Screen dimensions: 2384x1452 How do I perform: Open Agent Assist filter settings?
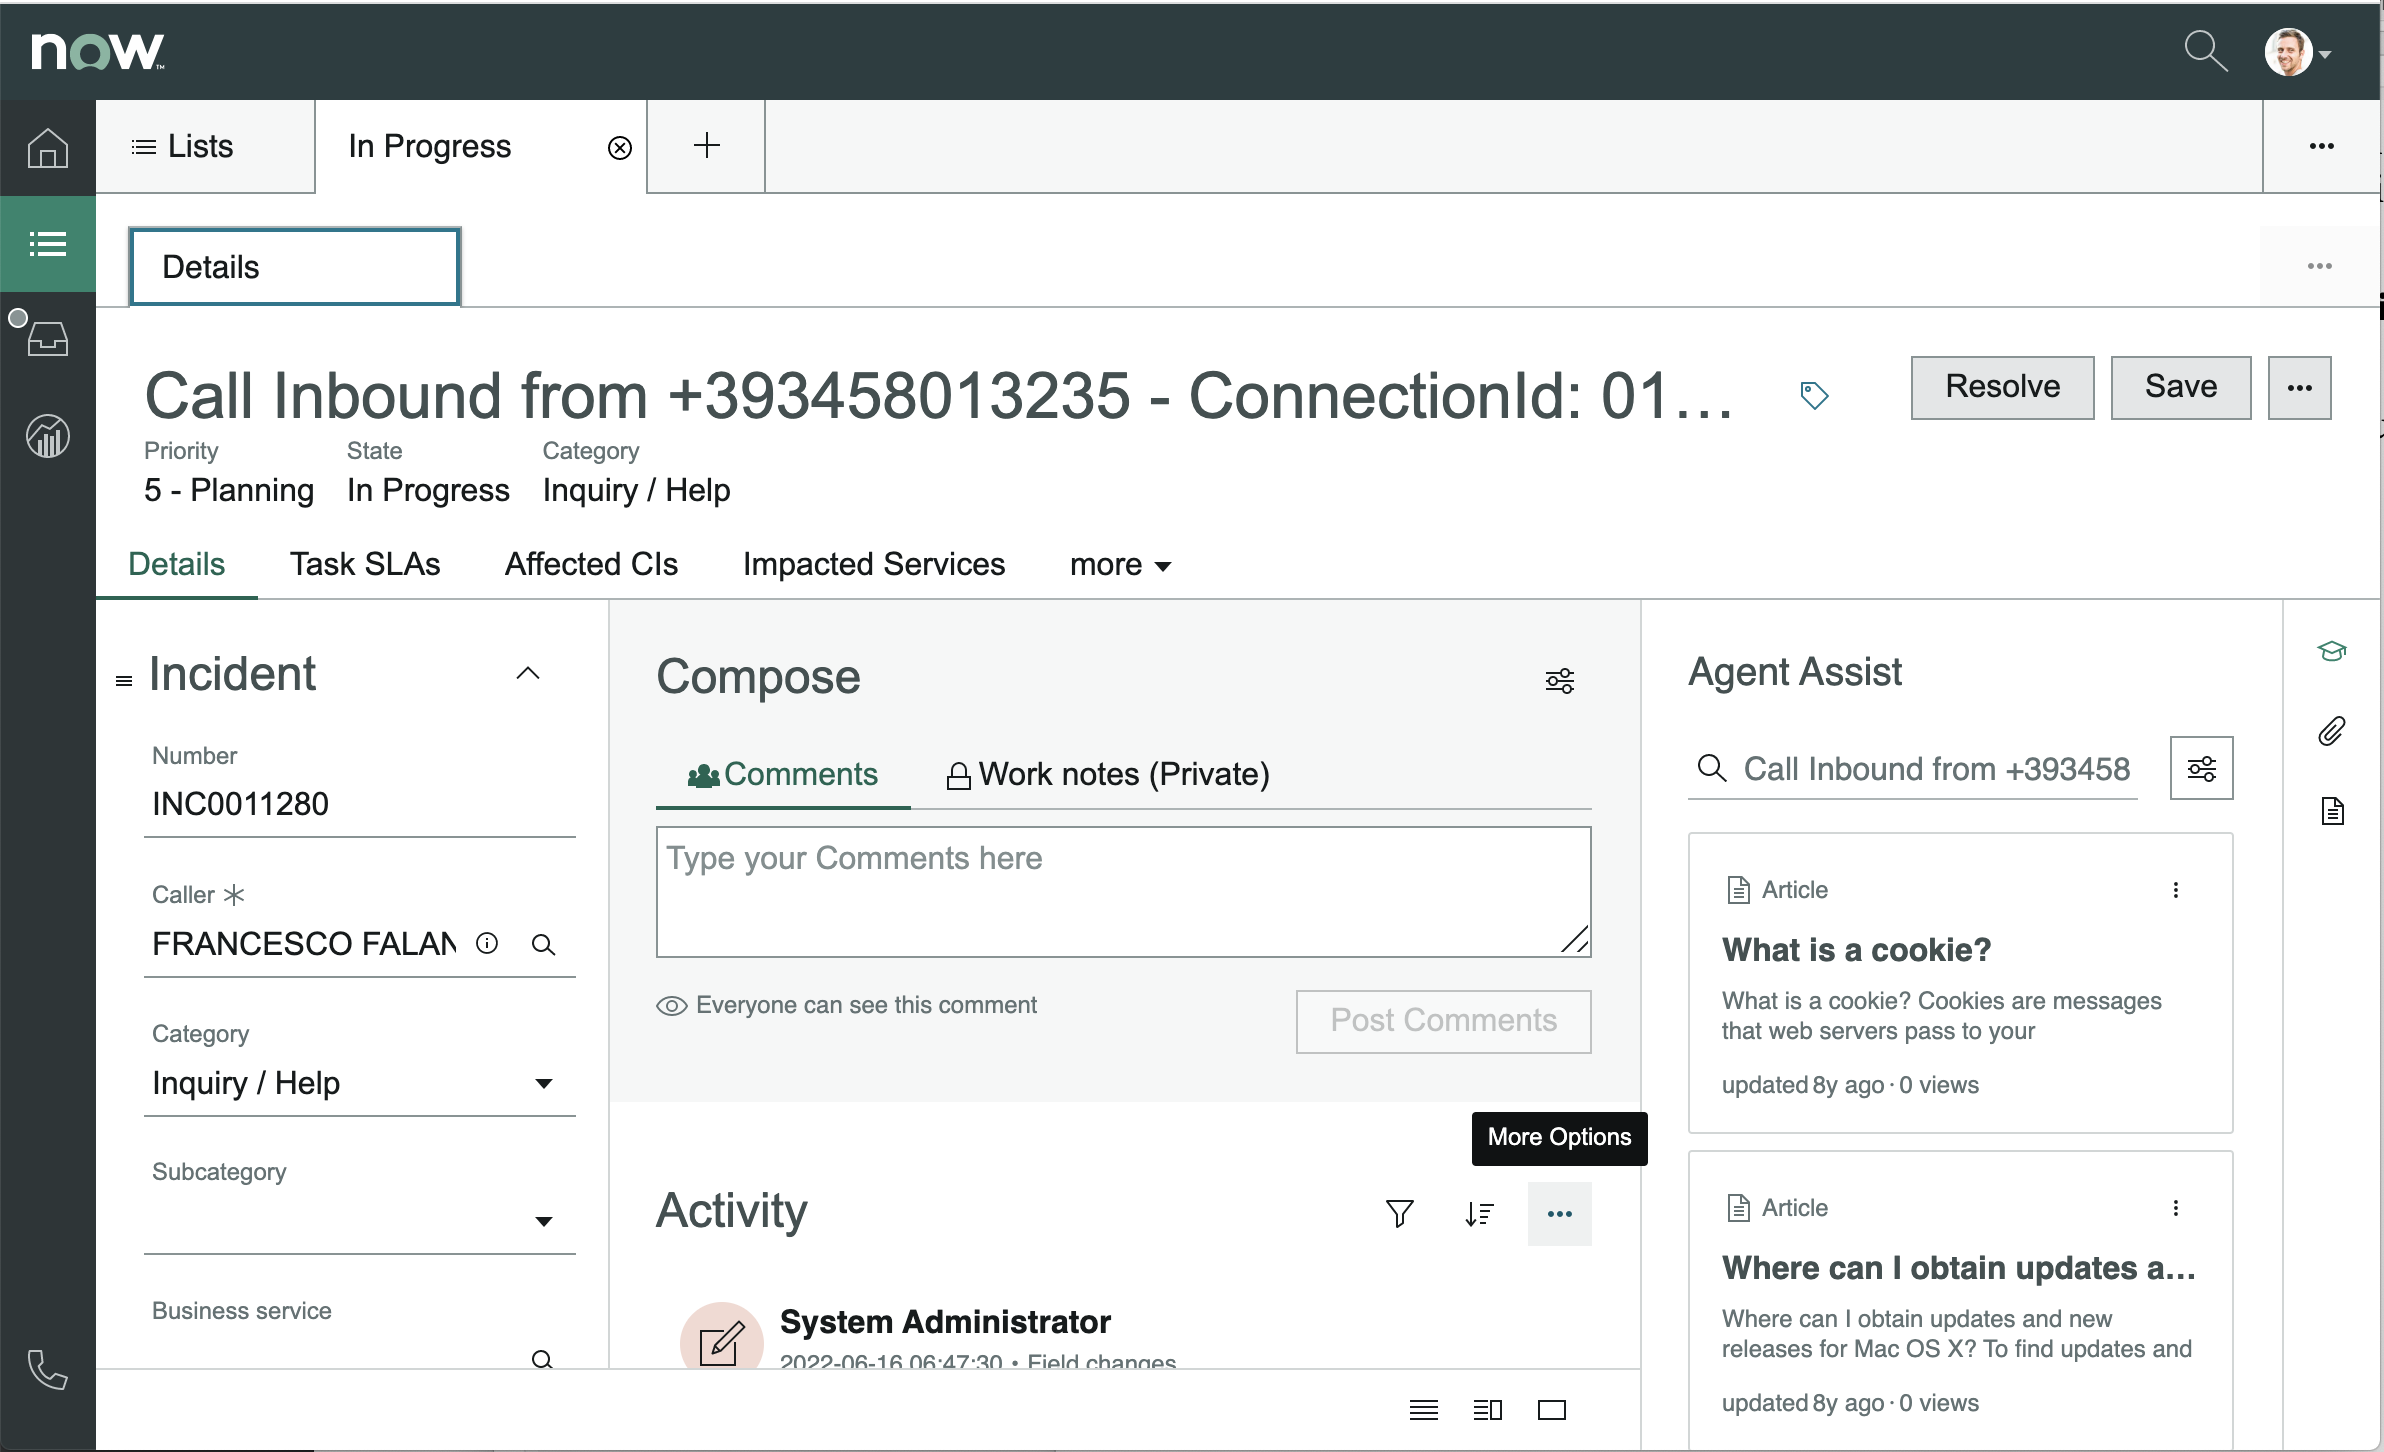click(x=2201, y=768)
